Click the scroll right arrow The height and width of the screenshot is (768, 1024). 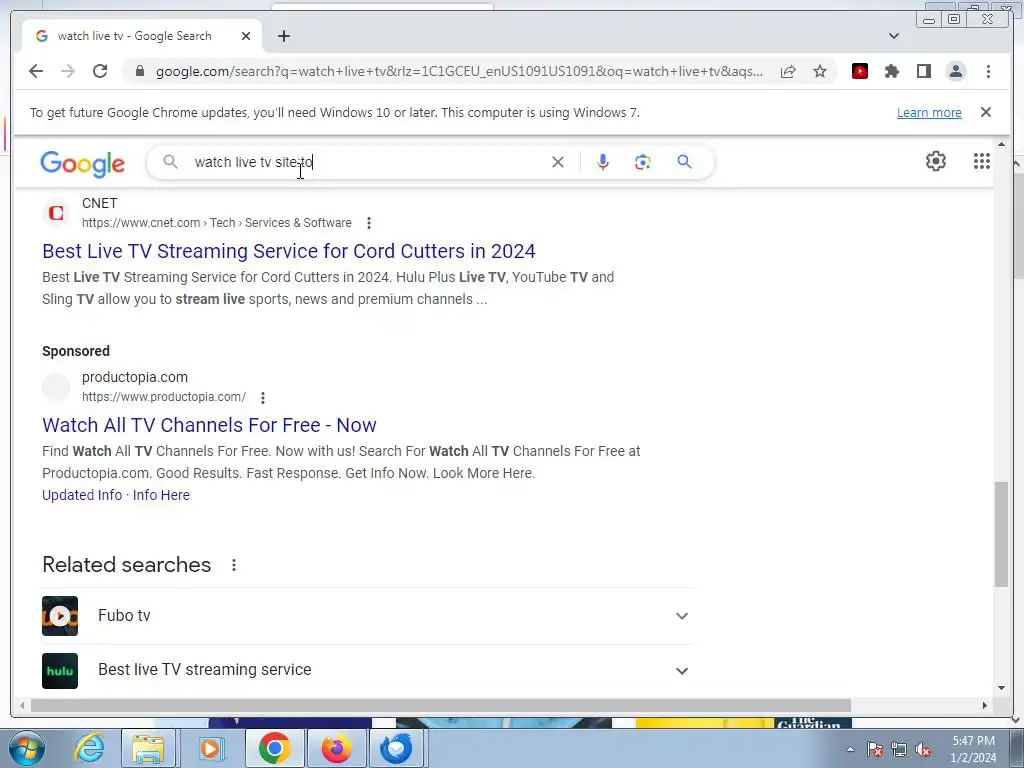985,705
